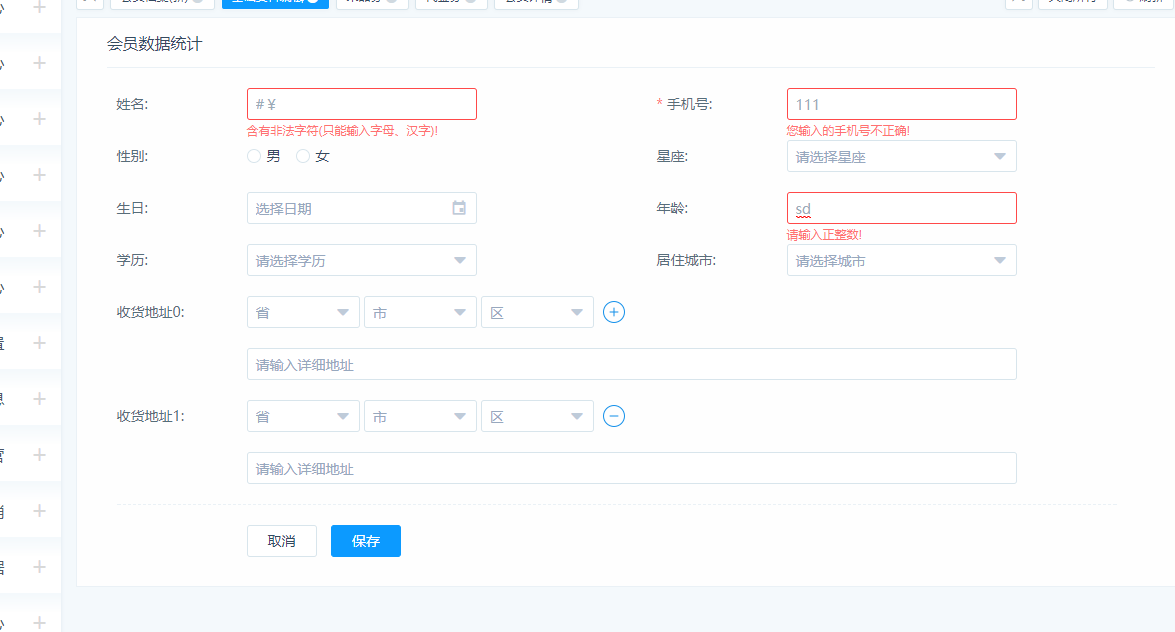This screenshot has height=632, width=1175.
Task: Remove 收货地址1 with the minus icon
Action: click(x=614, y=416)
